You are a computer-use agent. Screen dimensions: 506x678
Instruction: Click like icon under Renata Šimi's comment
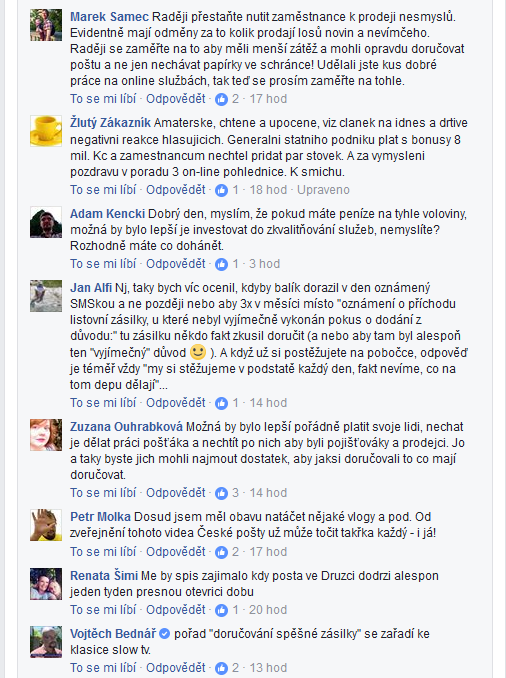(x=221, y=611)
